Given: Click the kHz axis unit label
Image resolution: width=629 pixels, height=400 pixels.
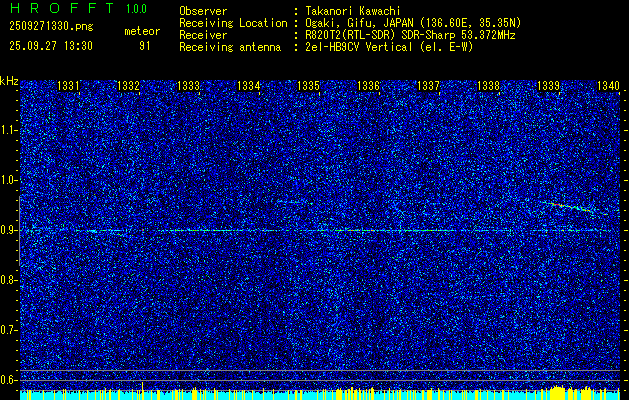Looking at the screenshot, I should coord(9,82).
